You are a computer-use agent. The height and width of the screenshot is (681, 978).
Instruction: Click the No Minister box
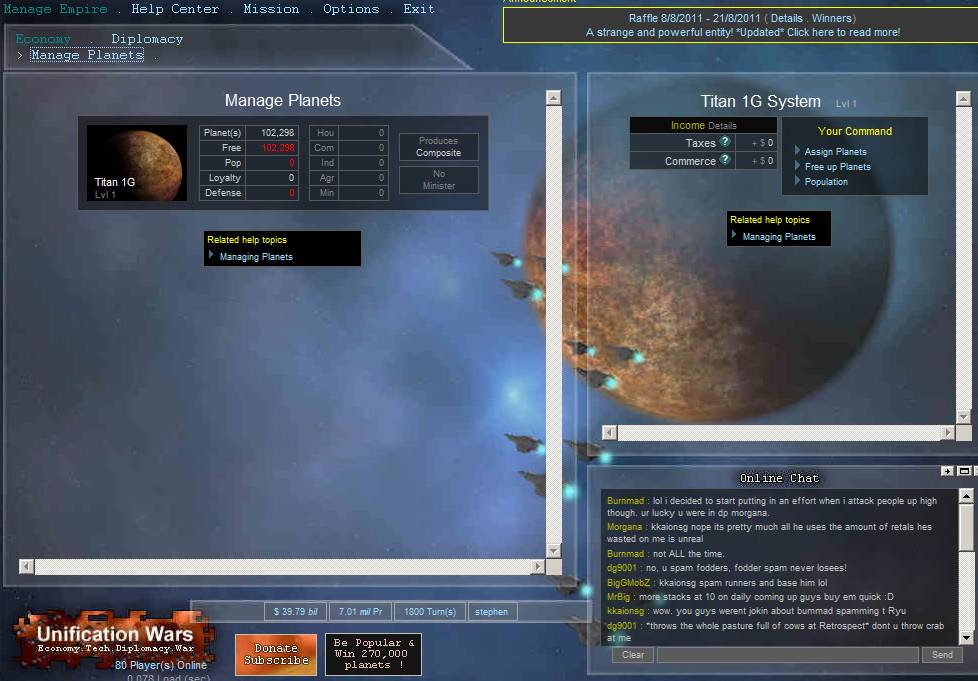[438, 180]
